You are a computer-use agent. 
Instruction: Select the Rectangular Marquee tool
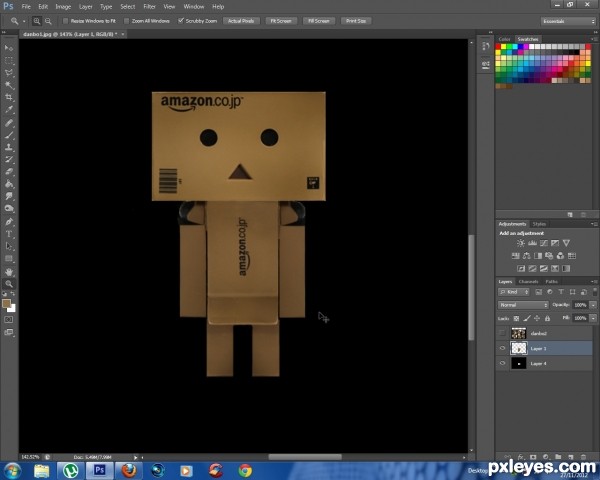(x=9, y=60)
